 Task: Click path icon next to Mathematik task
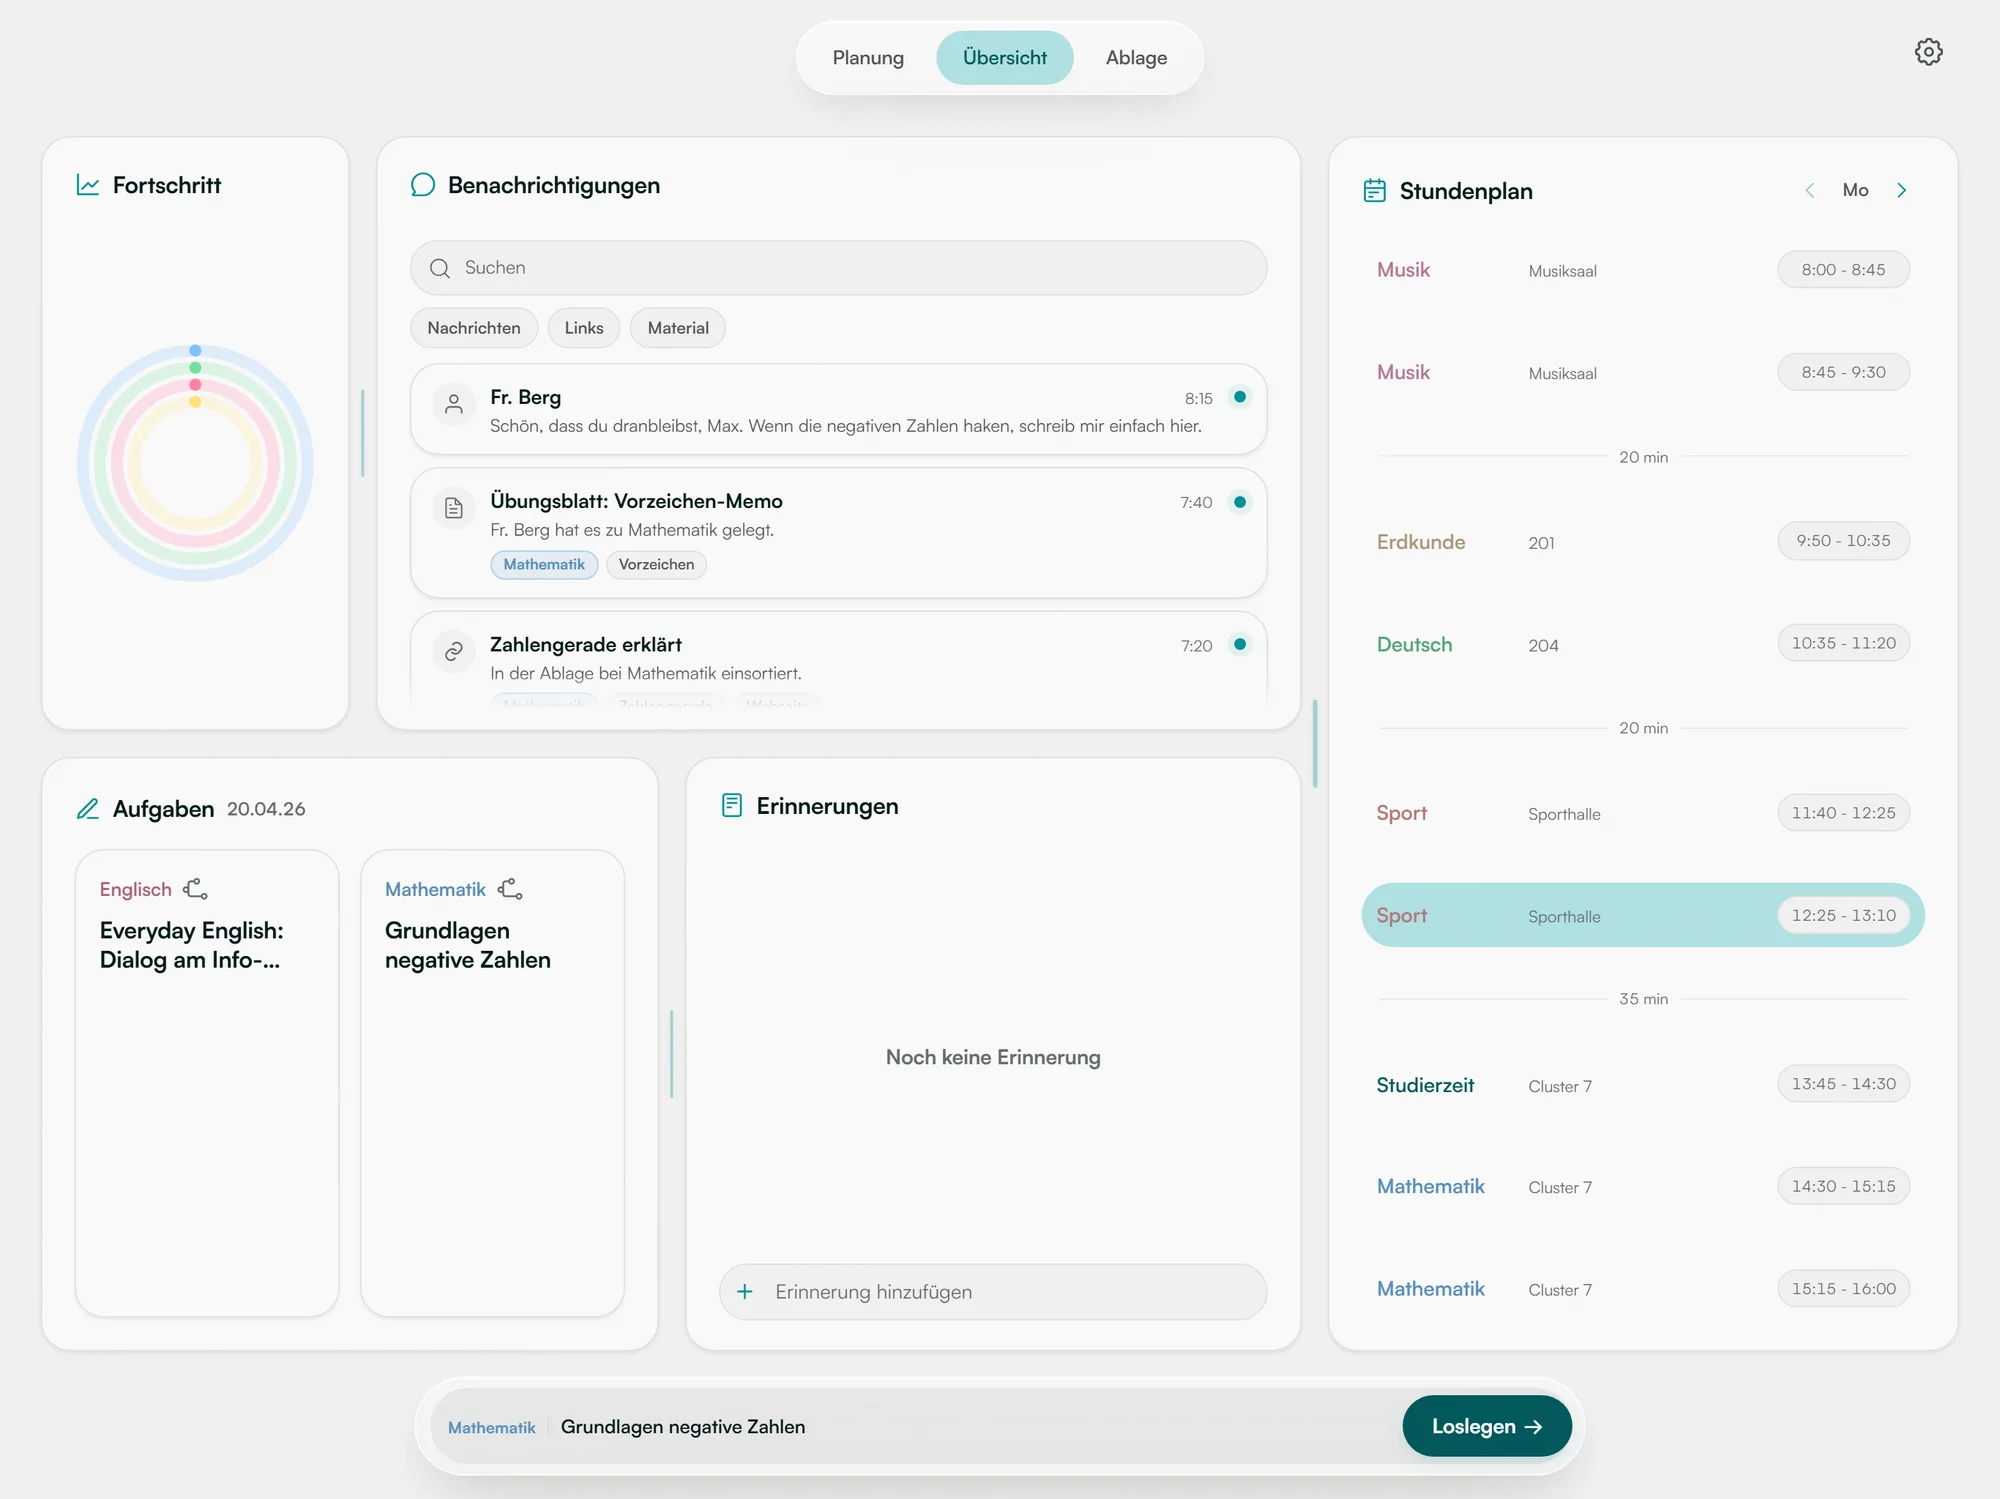click(x=510, y=888)
